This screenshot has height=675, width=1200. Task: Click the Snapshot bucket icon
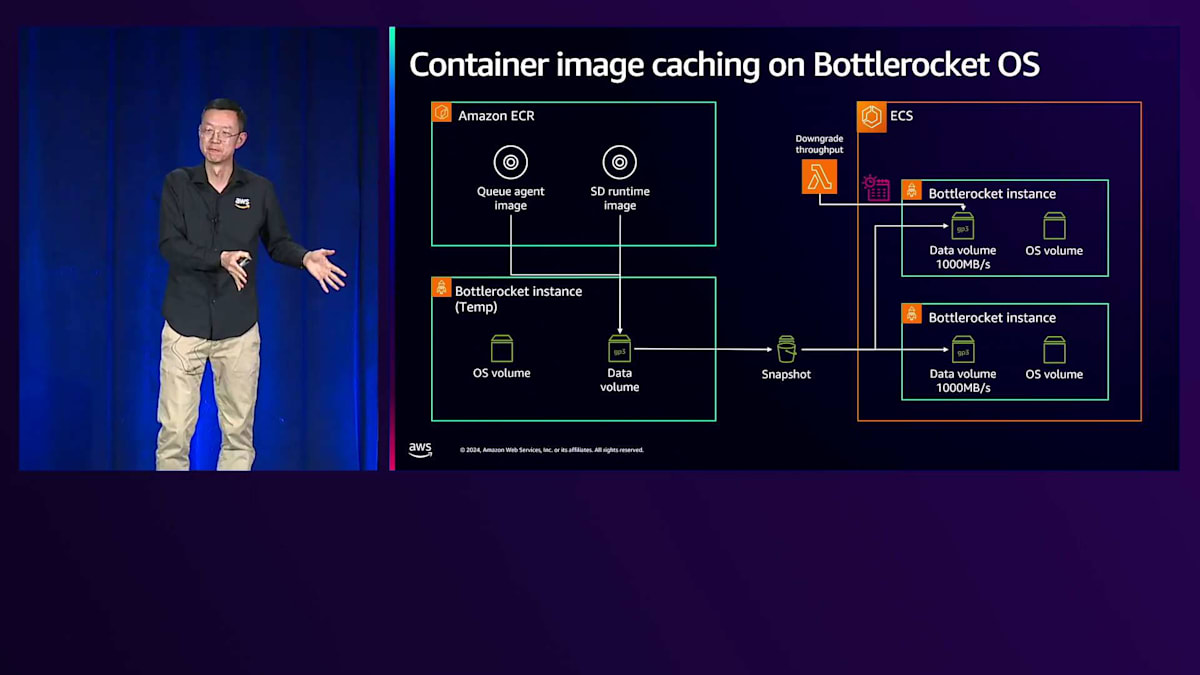(x=786, y=349)
